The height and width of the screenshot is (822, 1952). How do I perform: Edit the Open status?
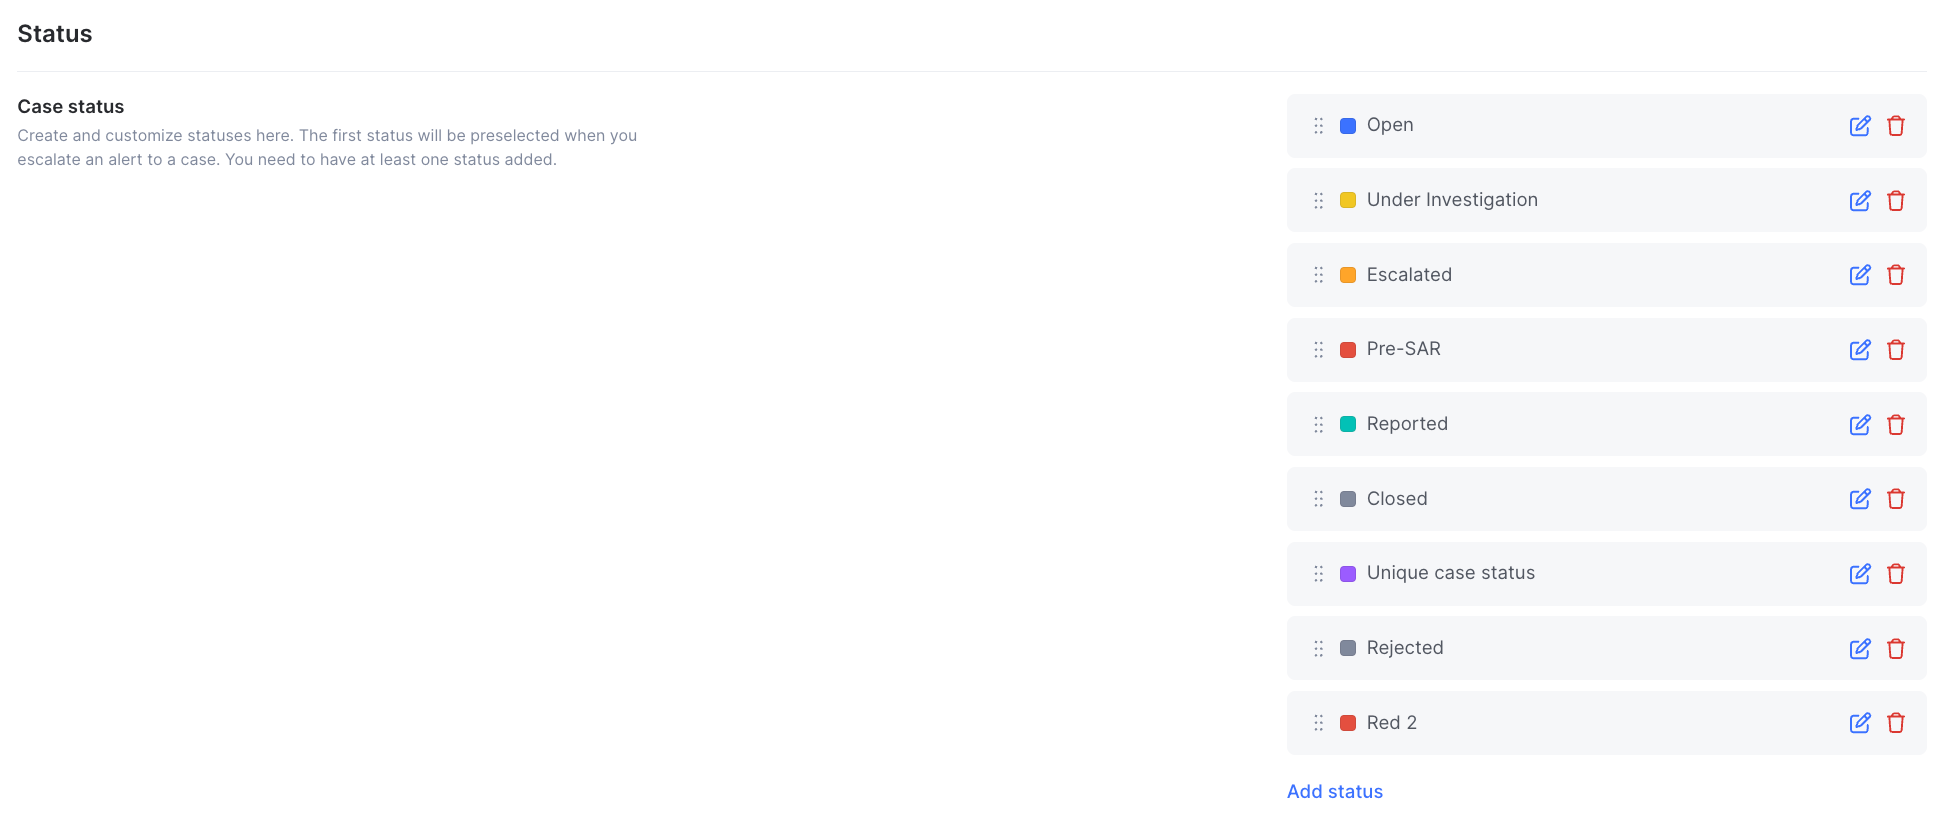(1860, 126)
